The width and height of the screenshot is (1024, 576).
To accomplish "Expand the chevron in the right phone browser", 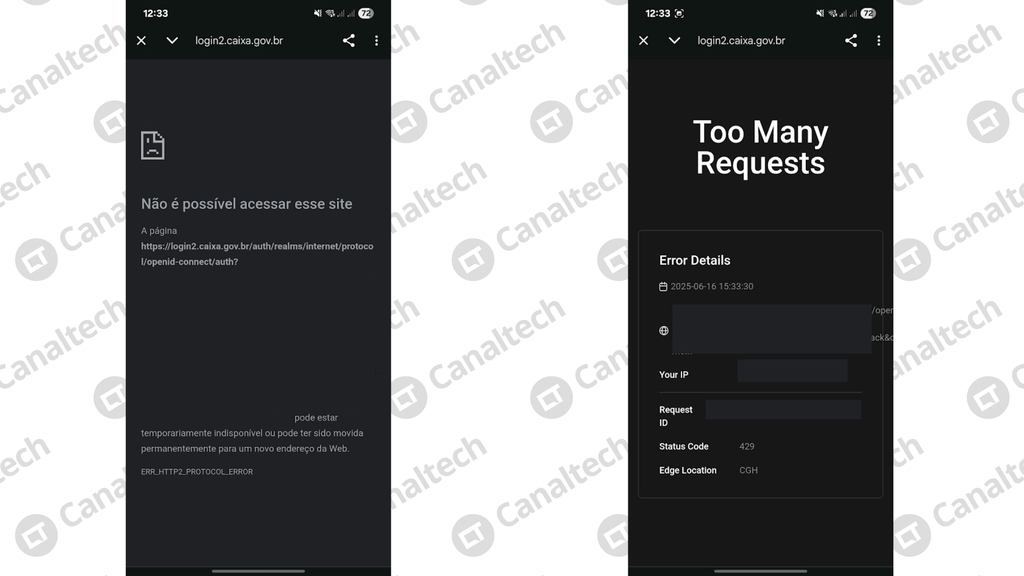I will pos(674,40).
